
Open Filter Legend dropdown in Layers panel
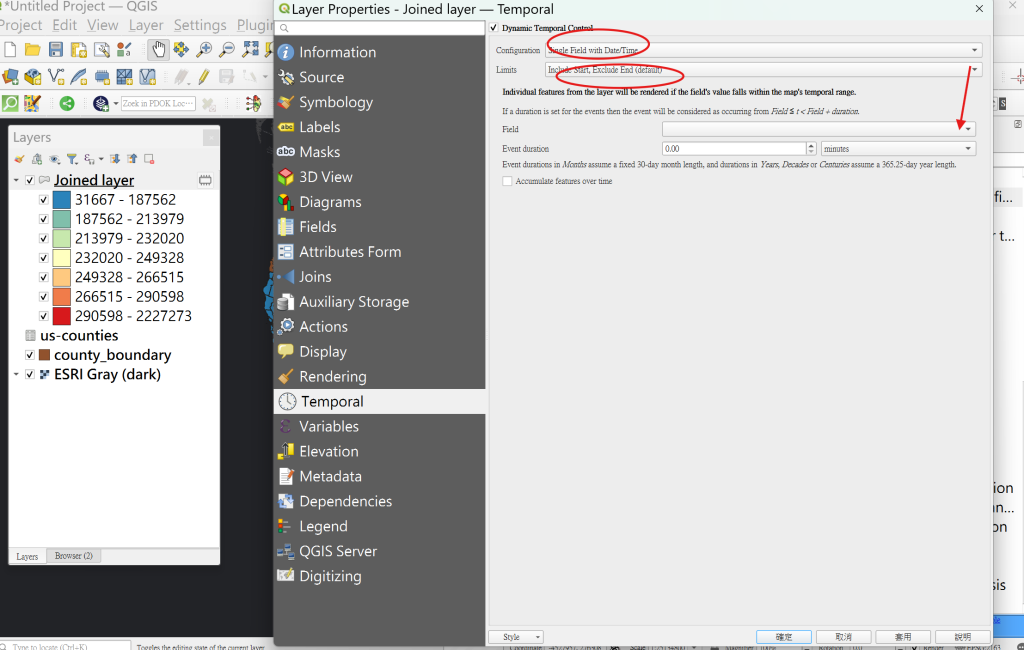[x=72, y=159]
